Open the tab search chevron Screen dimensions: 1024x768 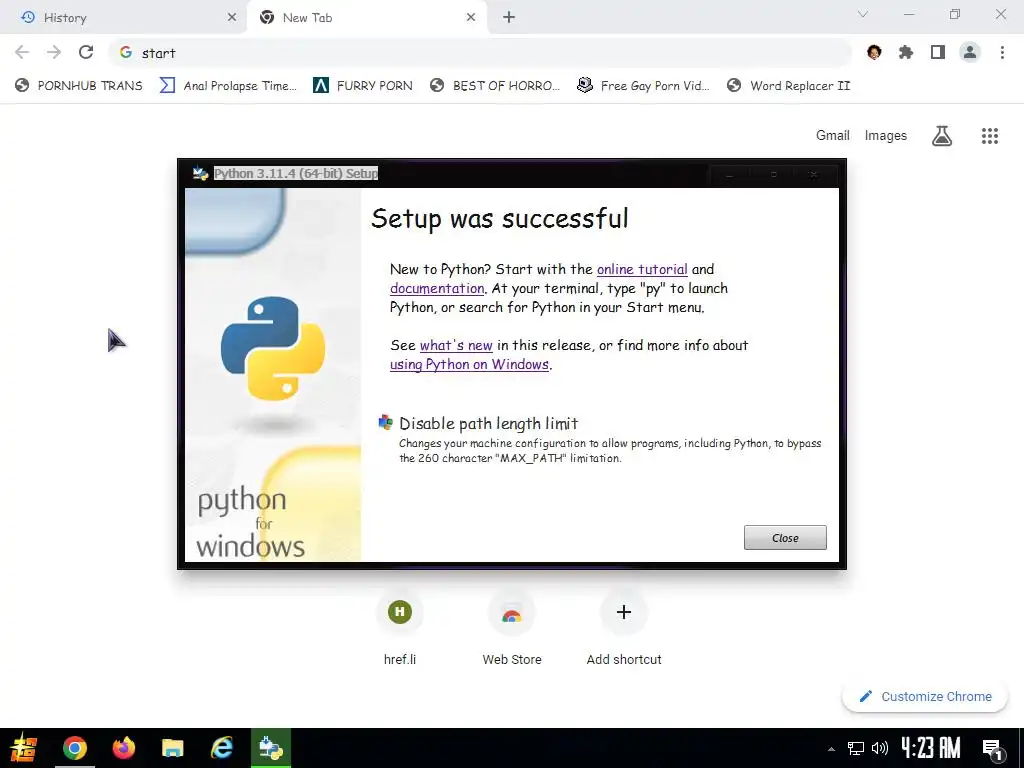(x=863, y=14)
